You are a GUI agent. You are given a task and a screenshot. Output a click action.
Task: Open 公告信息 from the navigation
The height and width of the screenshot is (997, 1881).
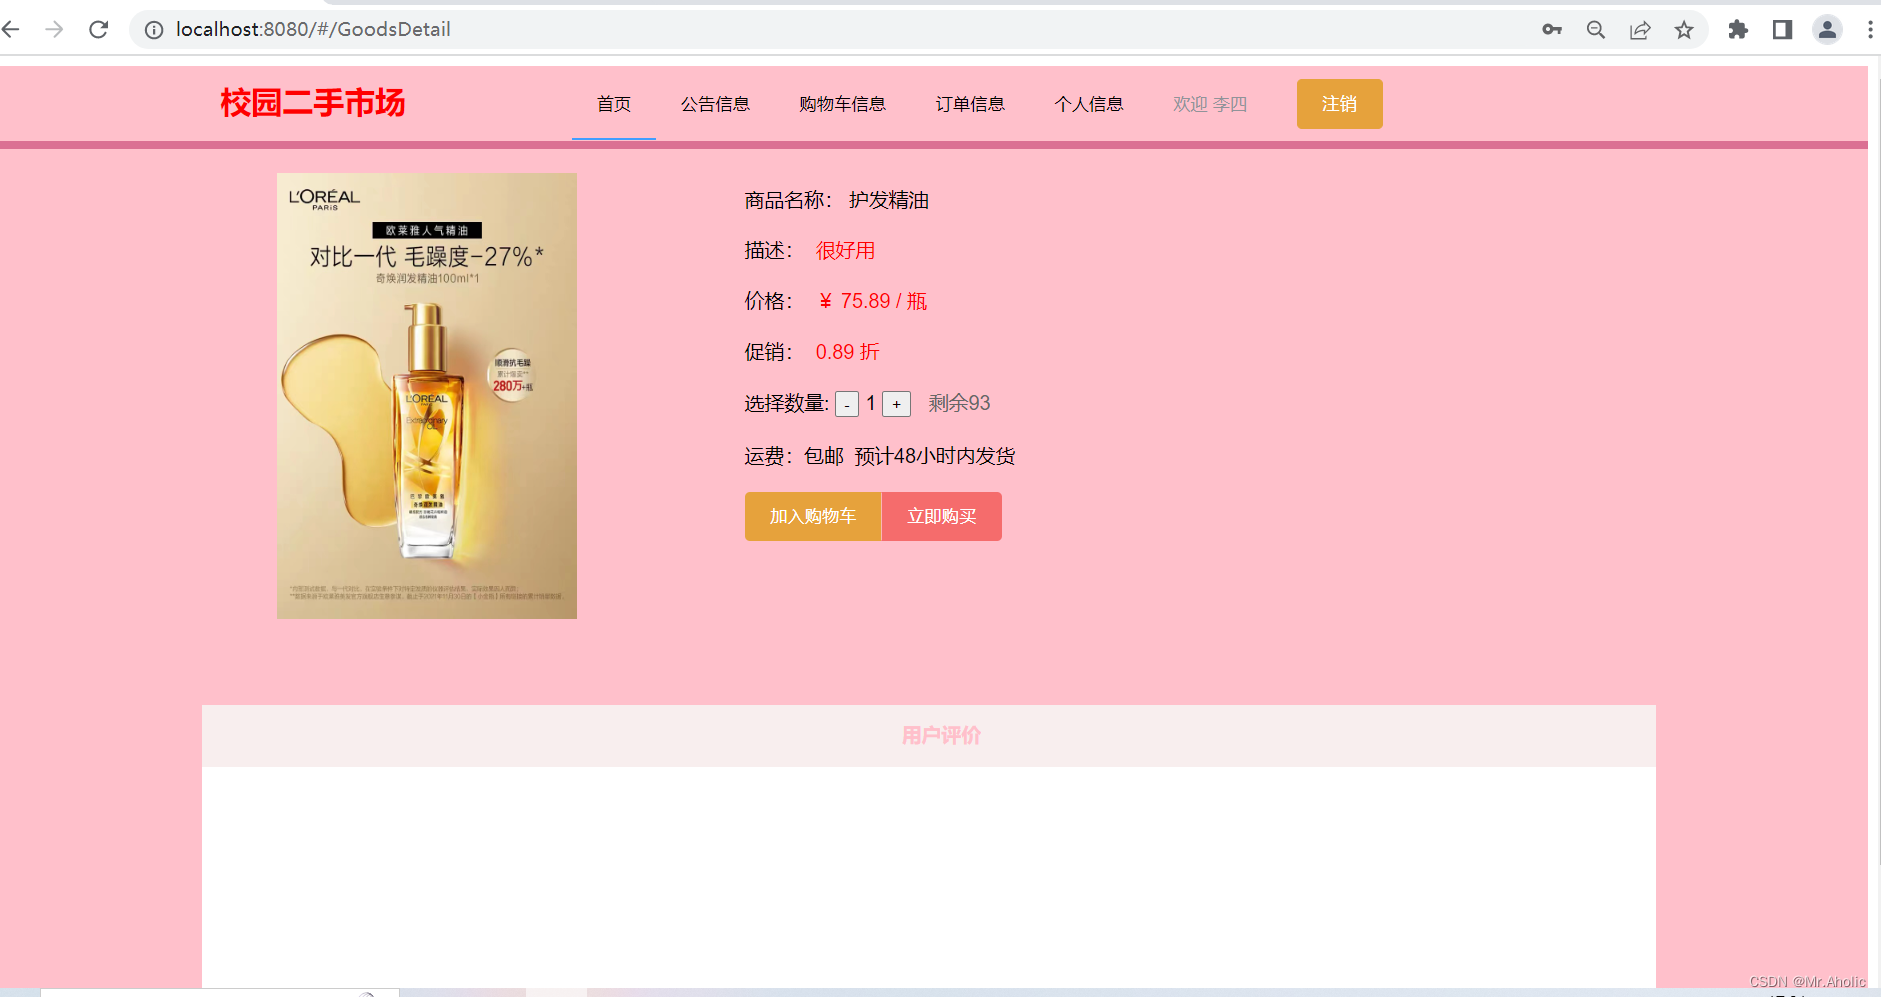tap(716, 103)
